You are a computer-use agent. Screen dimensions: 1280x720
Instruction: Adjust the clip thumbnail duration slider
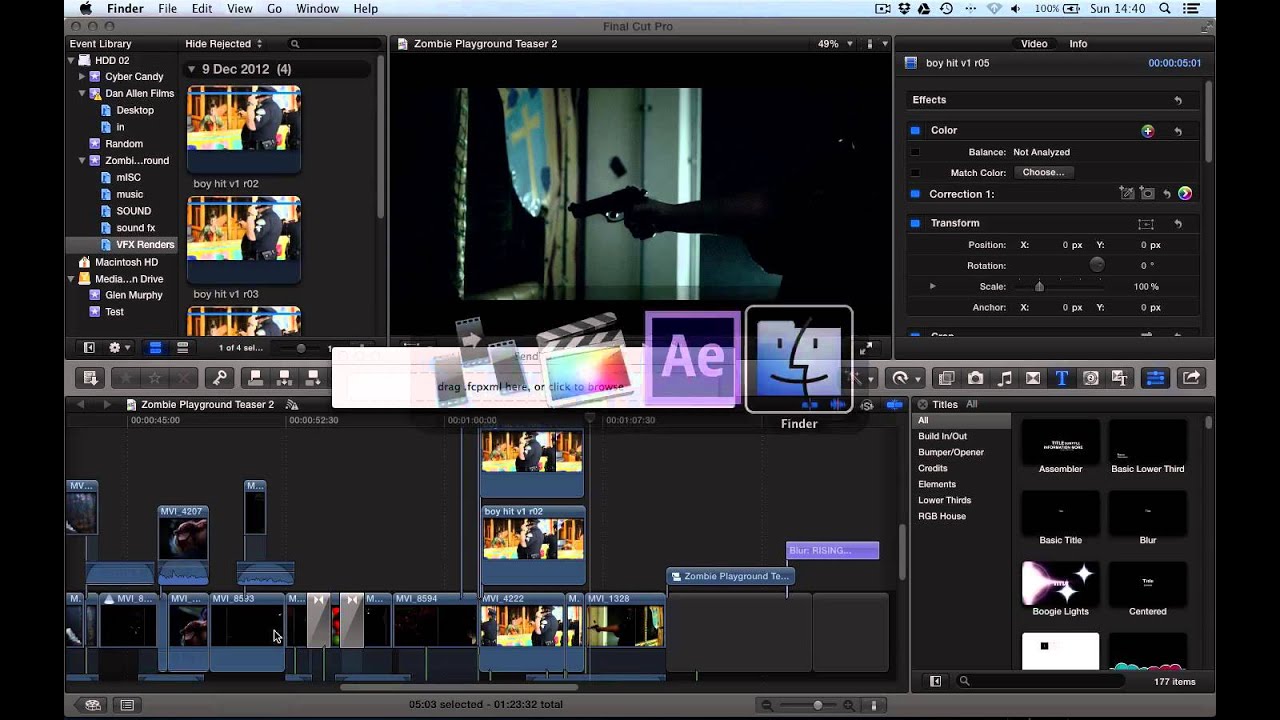(301, 349)
